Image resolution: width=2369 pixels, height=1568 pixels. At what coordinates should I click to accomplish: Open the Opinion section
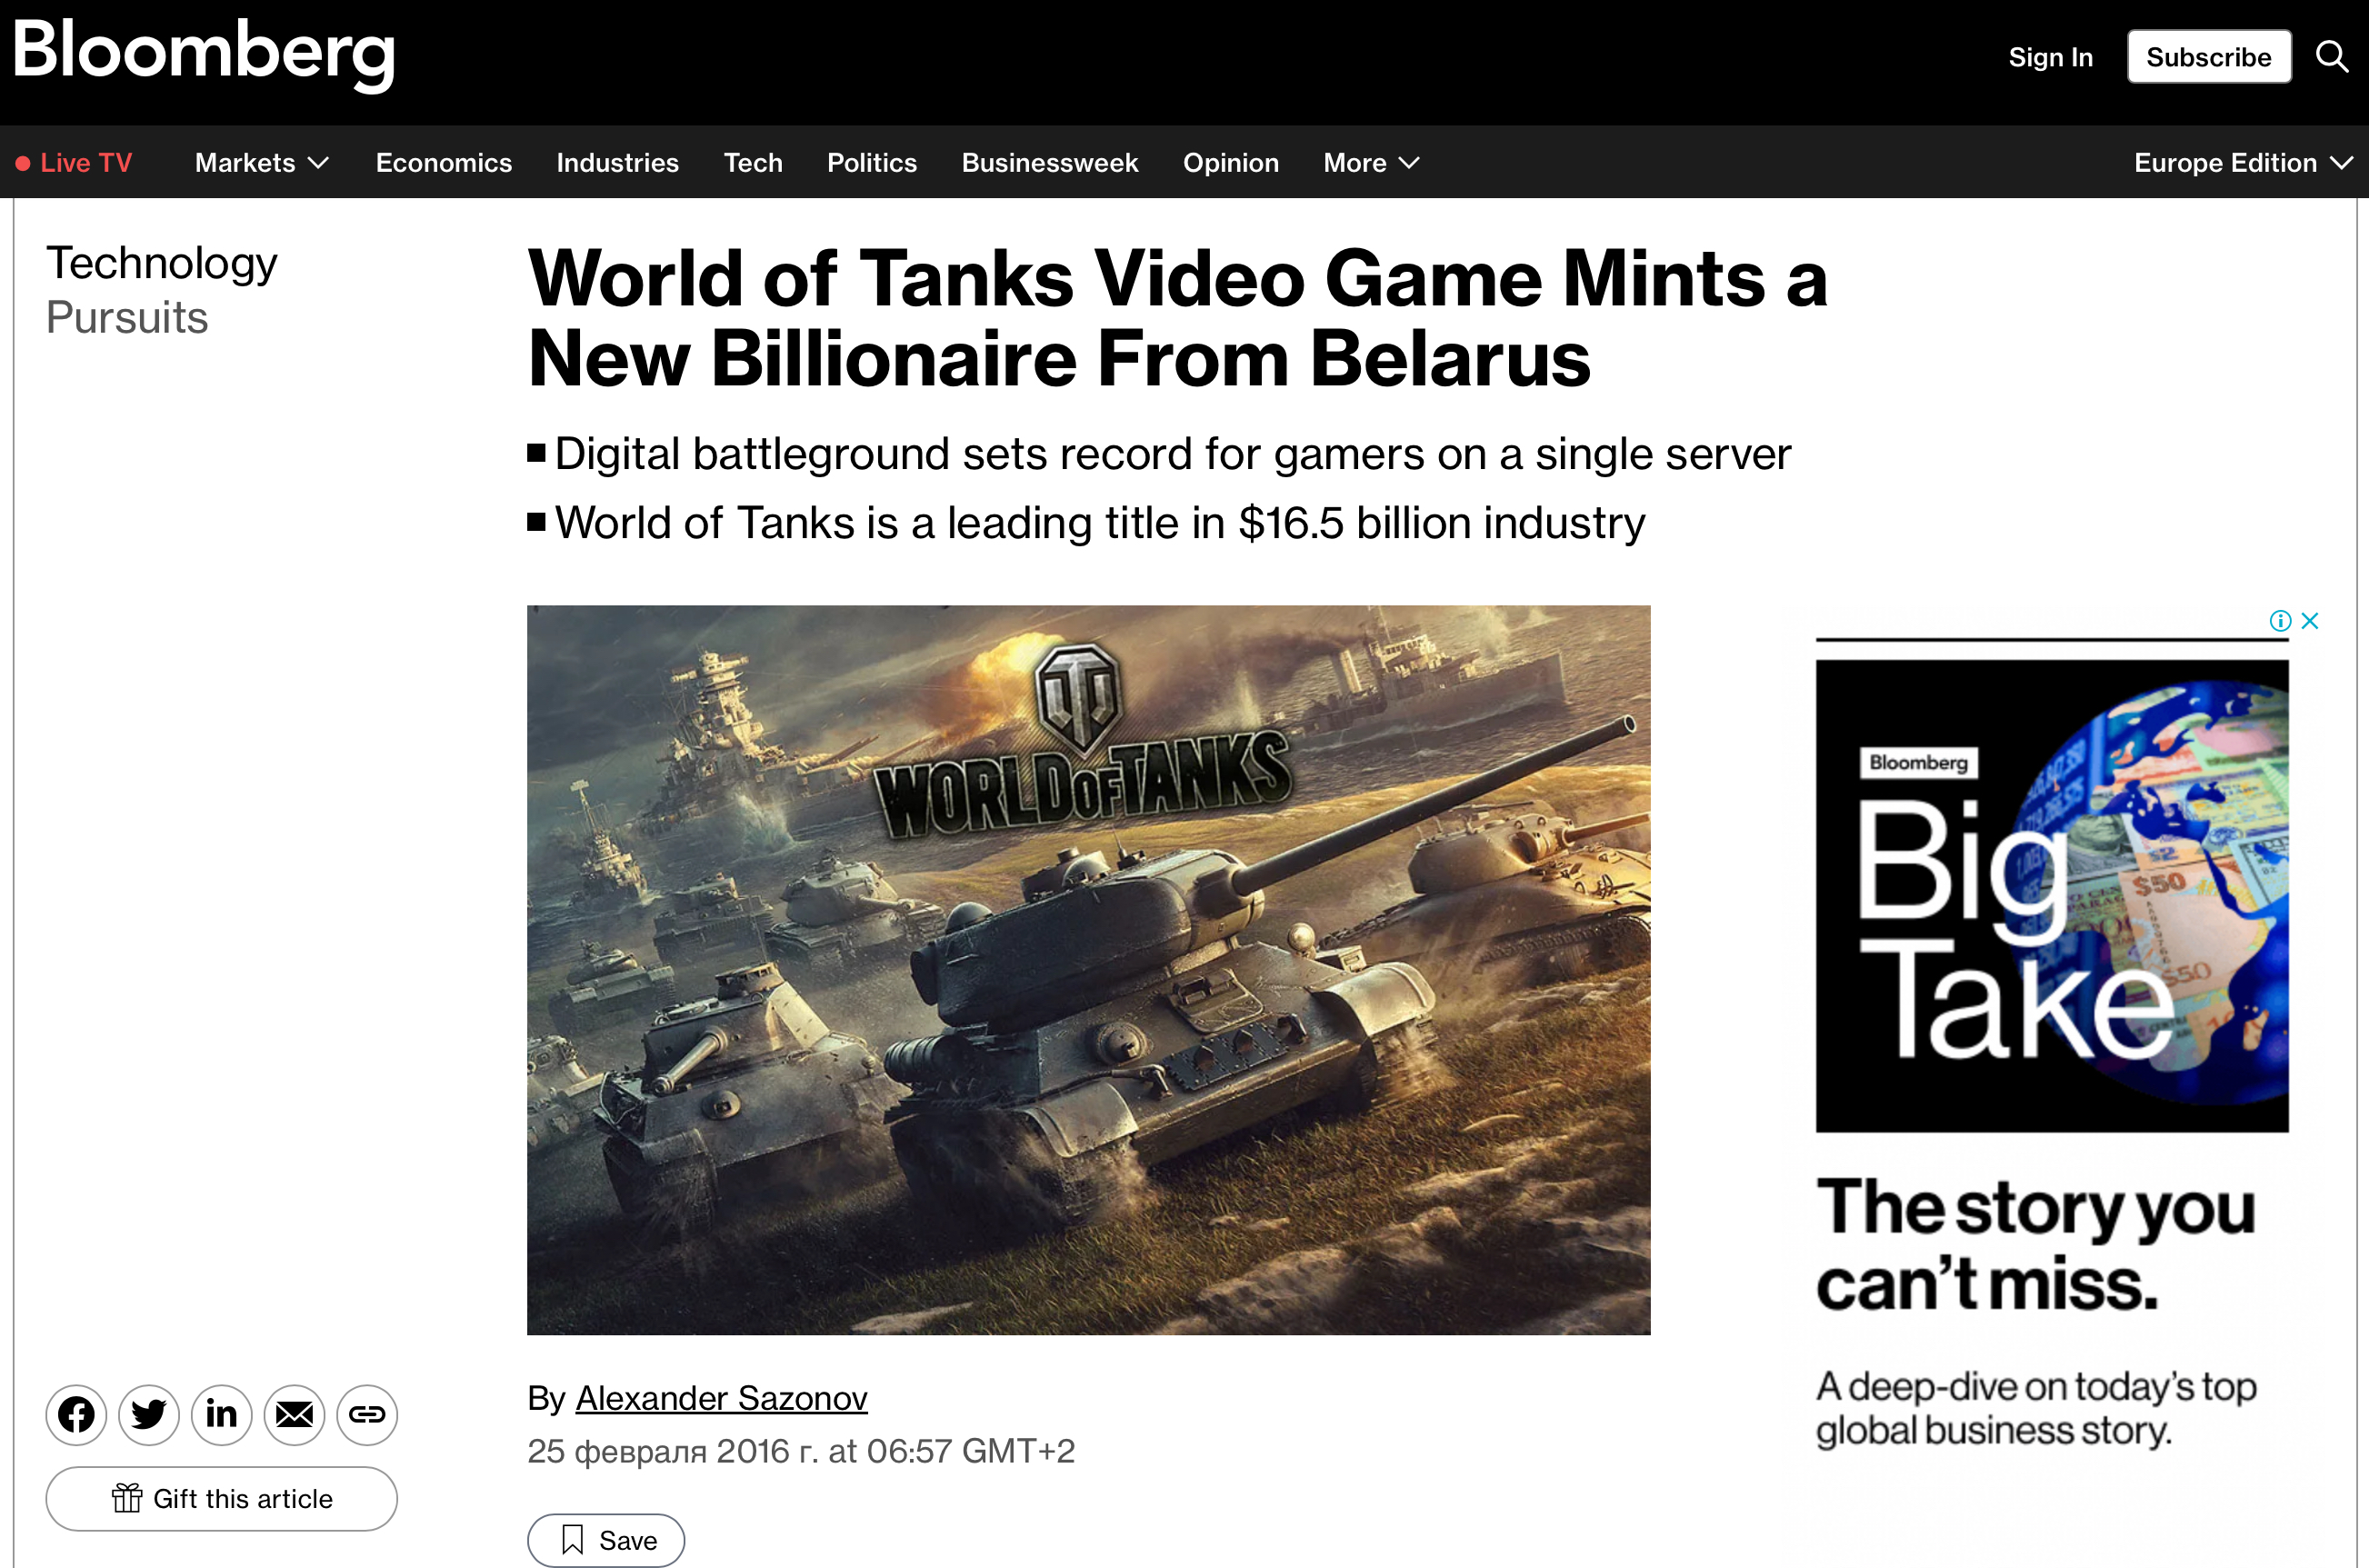(1231, 163)
